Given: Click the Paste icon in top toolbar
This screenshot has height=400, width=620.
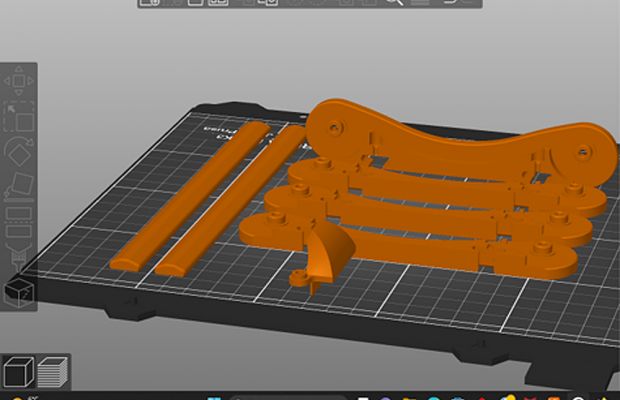Looking at the screenshot, I should [268, 3].
